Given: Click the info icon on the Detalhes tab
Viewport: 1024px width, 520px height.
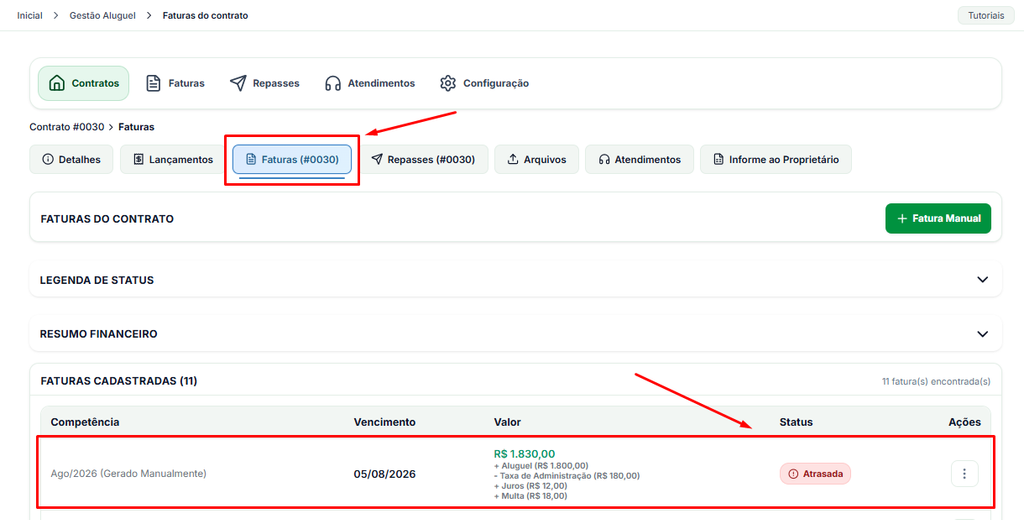Looking at the screenshot, I should click(48, 159).
